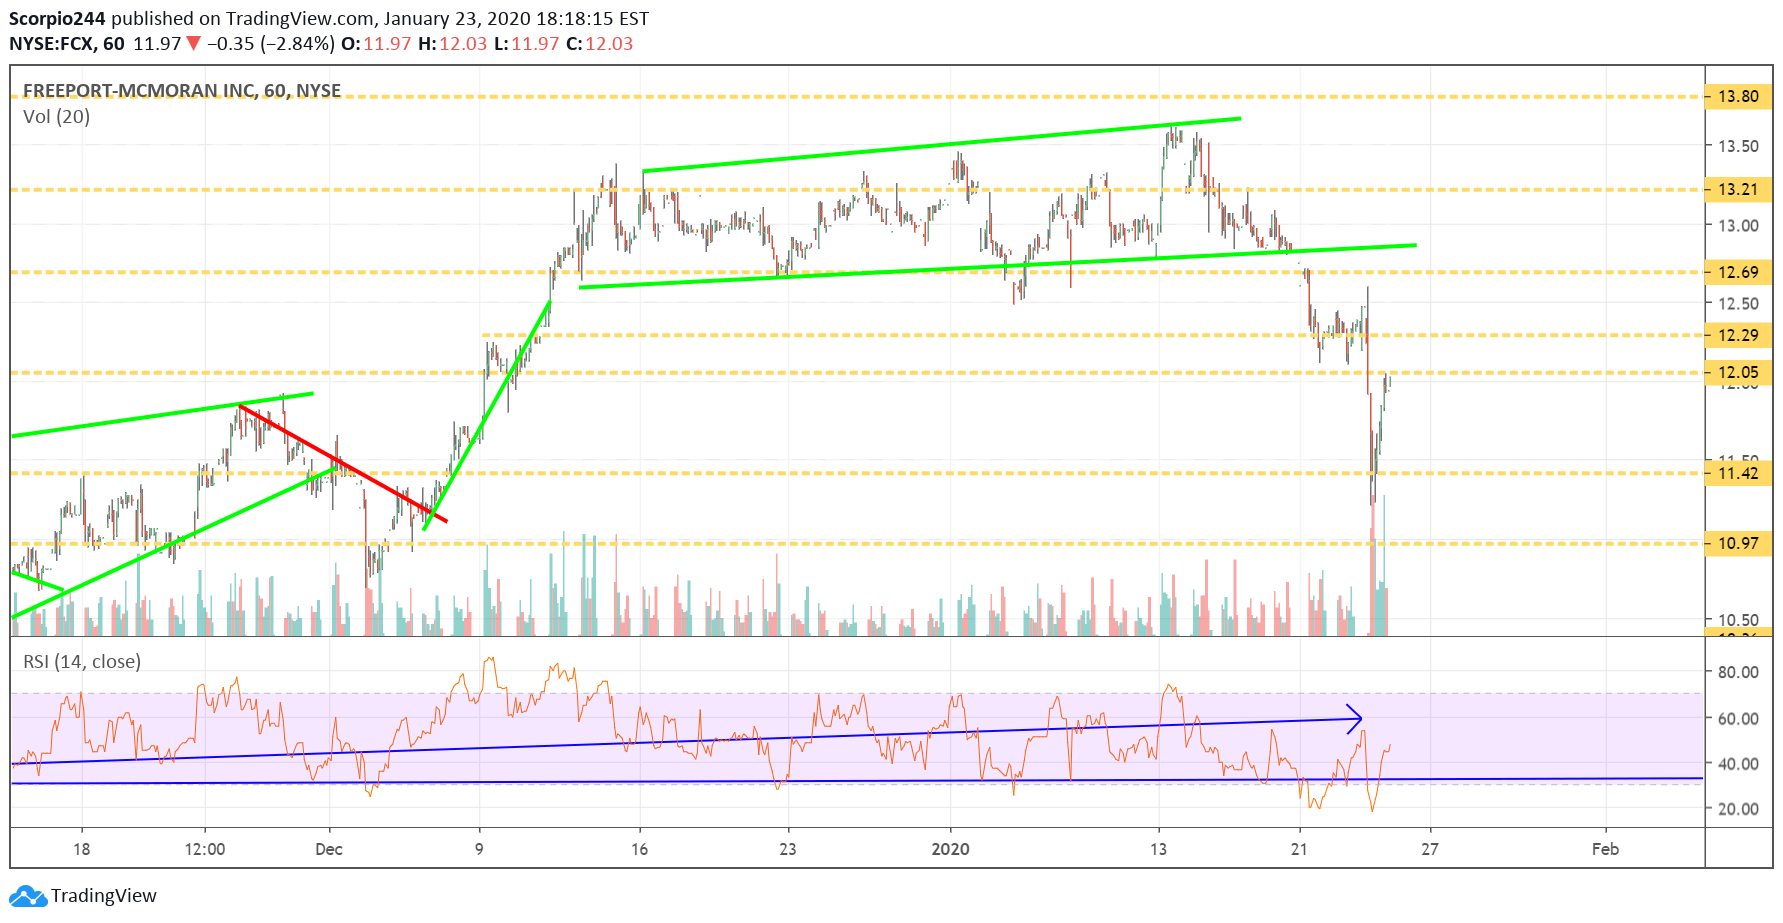
Task: Click the Scorpio244 author name
Action: (57, 19)
